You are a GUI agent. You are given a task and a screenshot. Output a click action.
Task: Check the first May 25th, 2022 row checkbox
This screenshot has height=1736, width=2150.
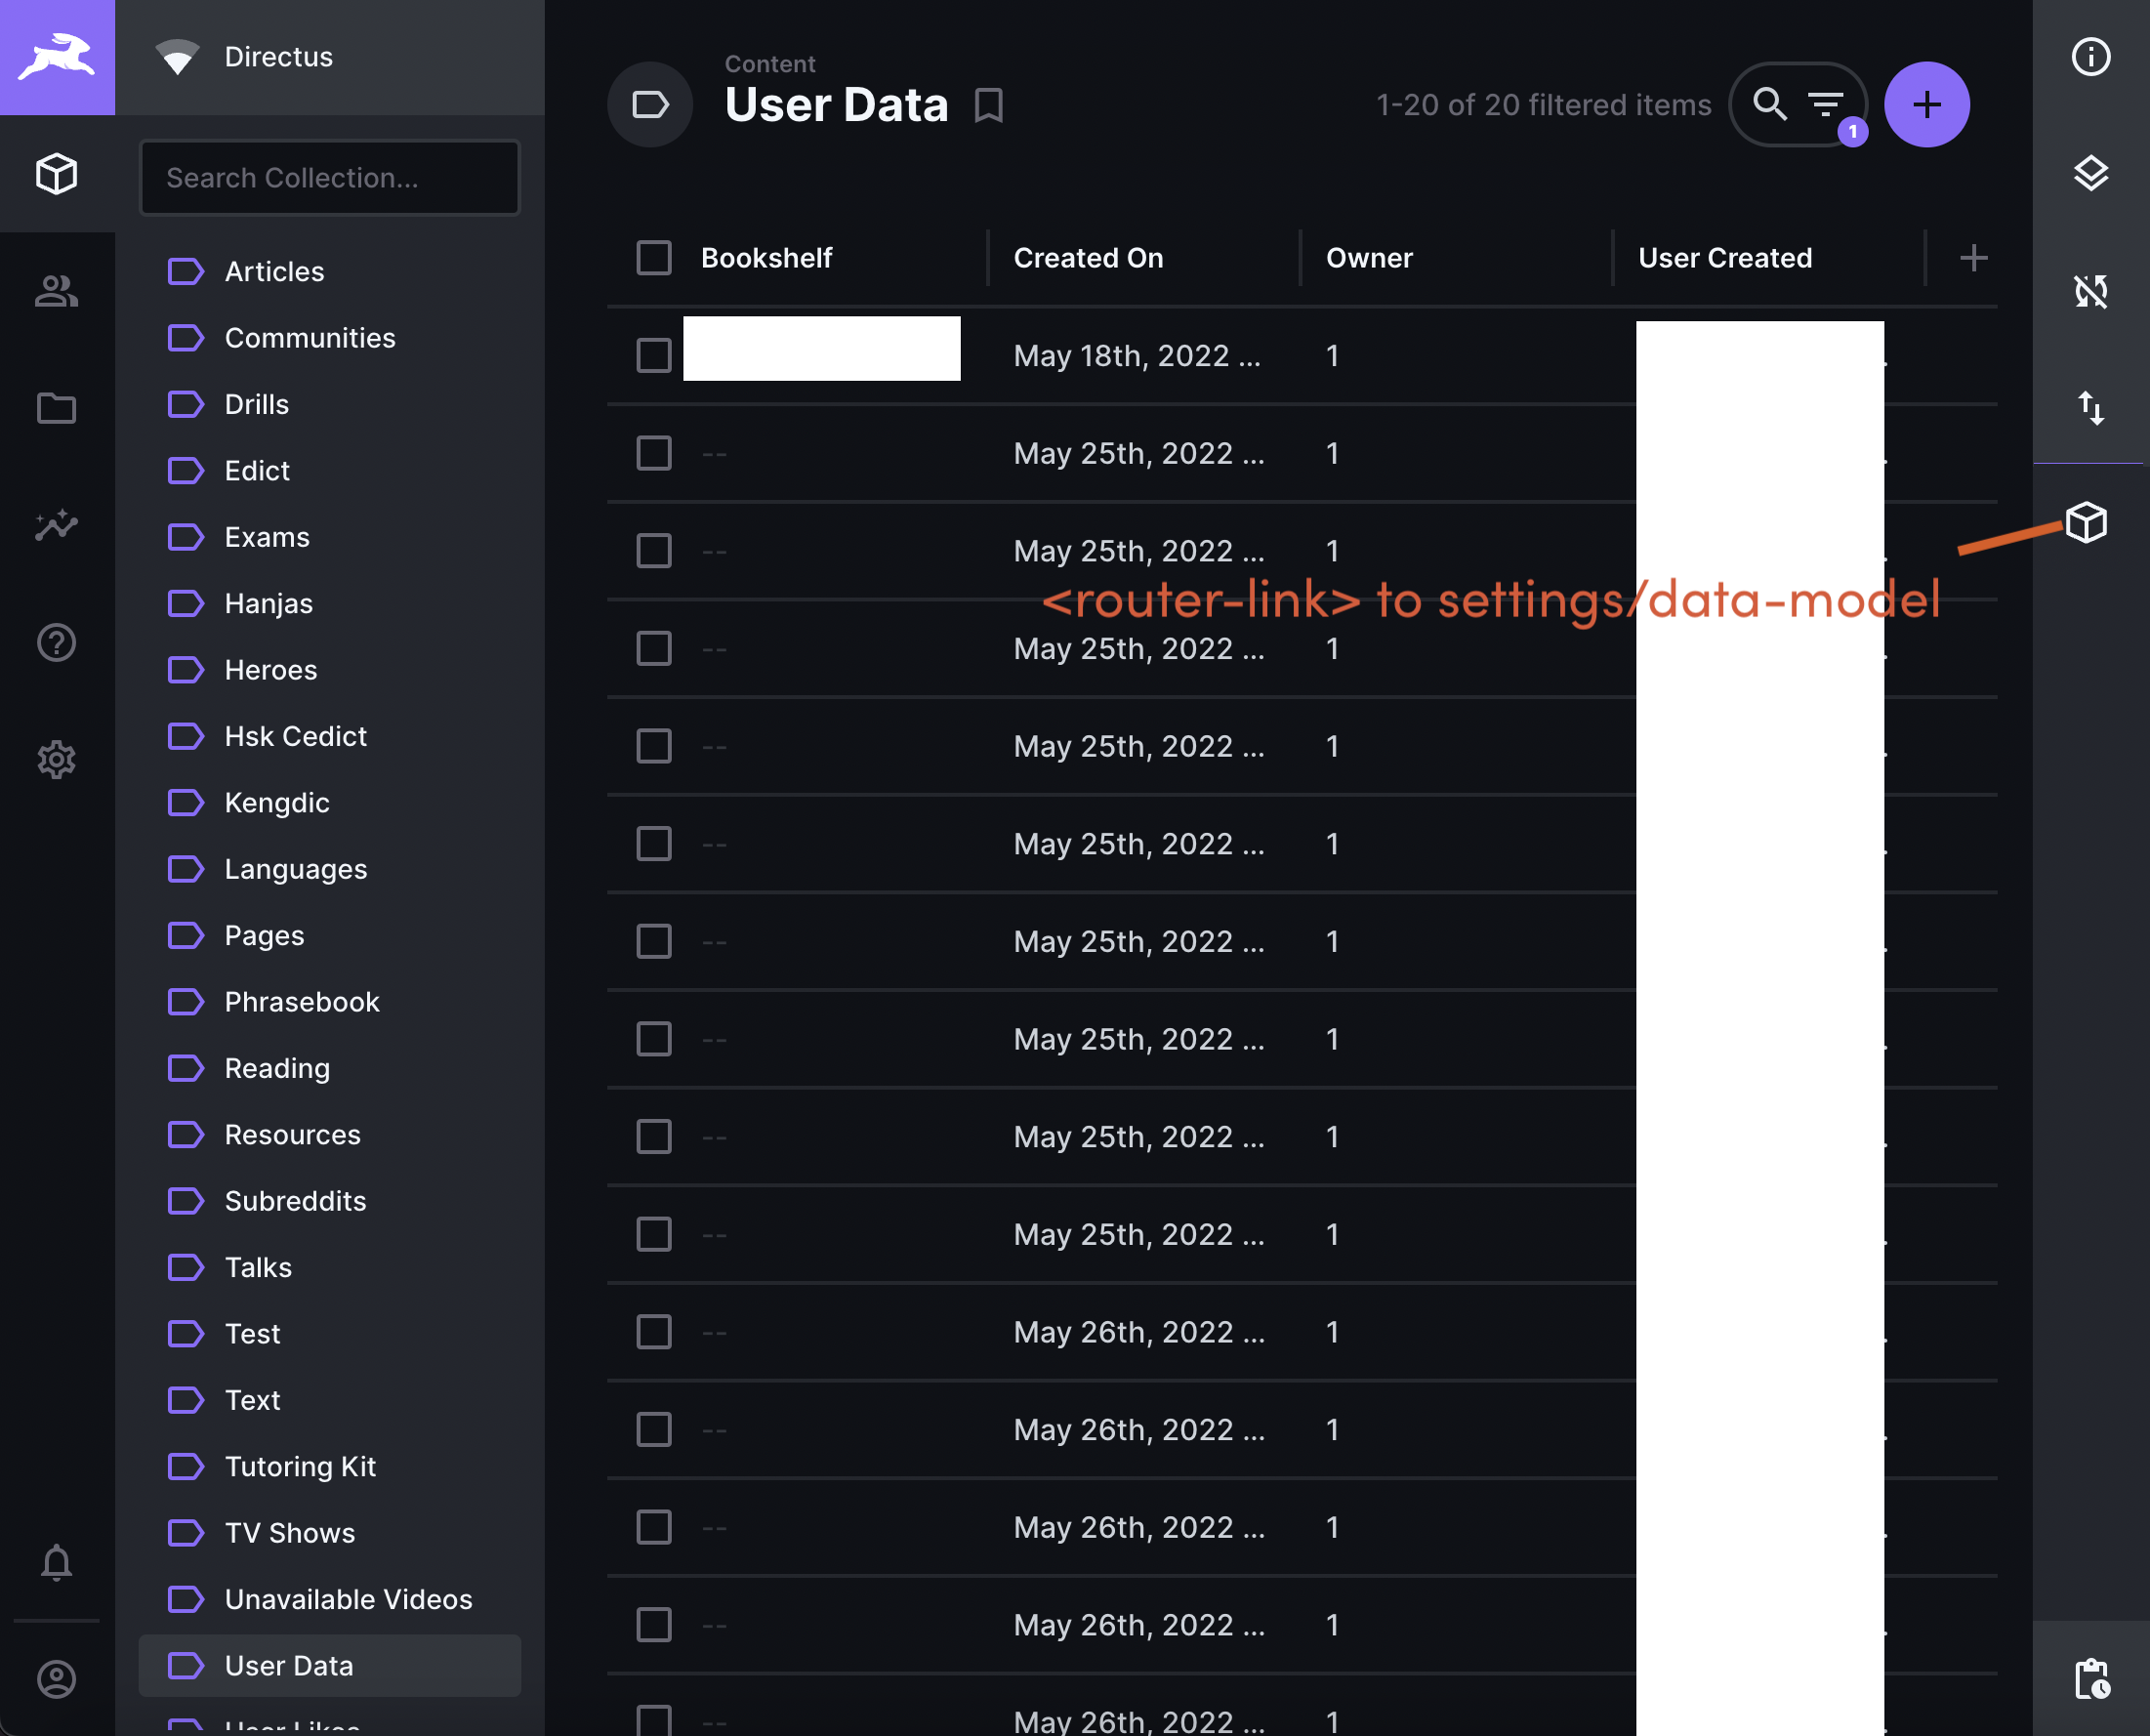coord(654,453)
